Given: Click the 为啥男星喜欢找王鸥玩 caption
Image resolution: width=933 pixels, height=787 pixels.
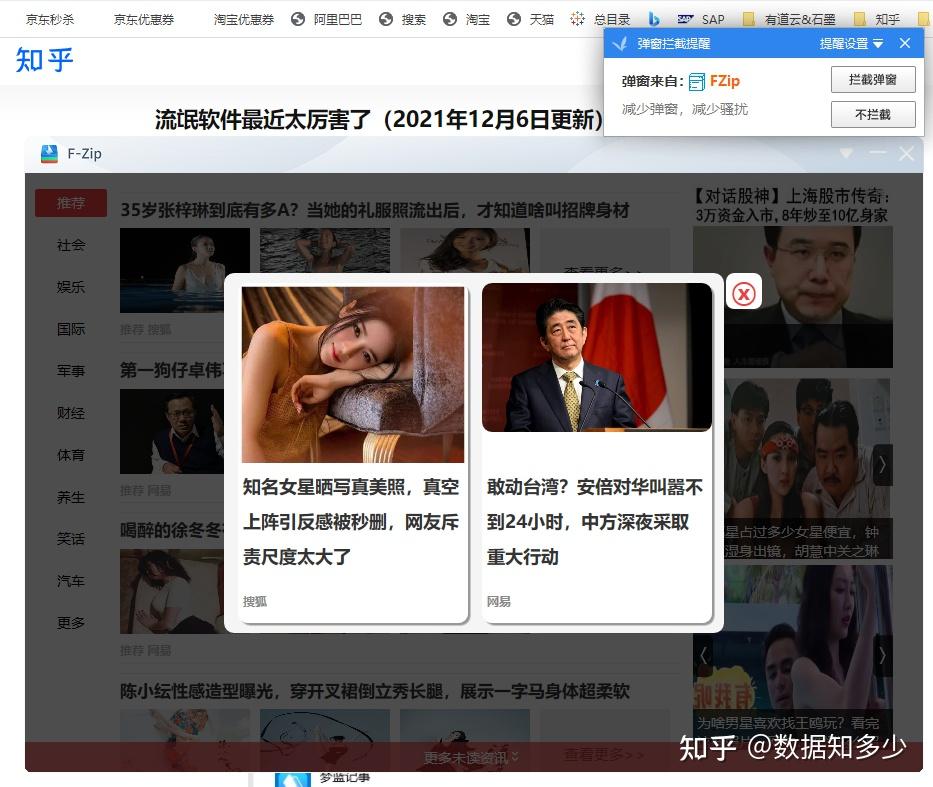Looking at the screenshot, I should pyautogui.click(x=788, y=723).
